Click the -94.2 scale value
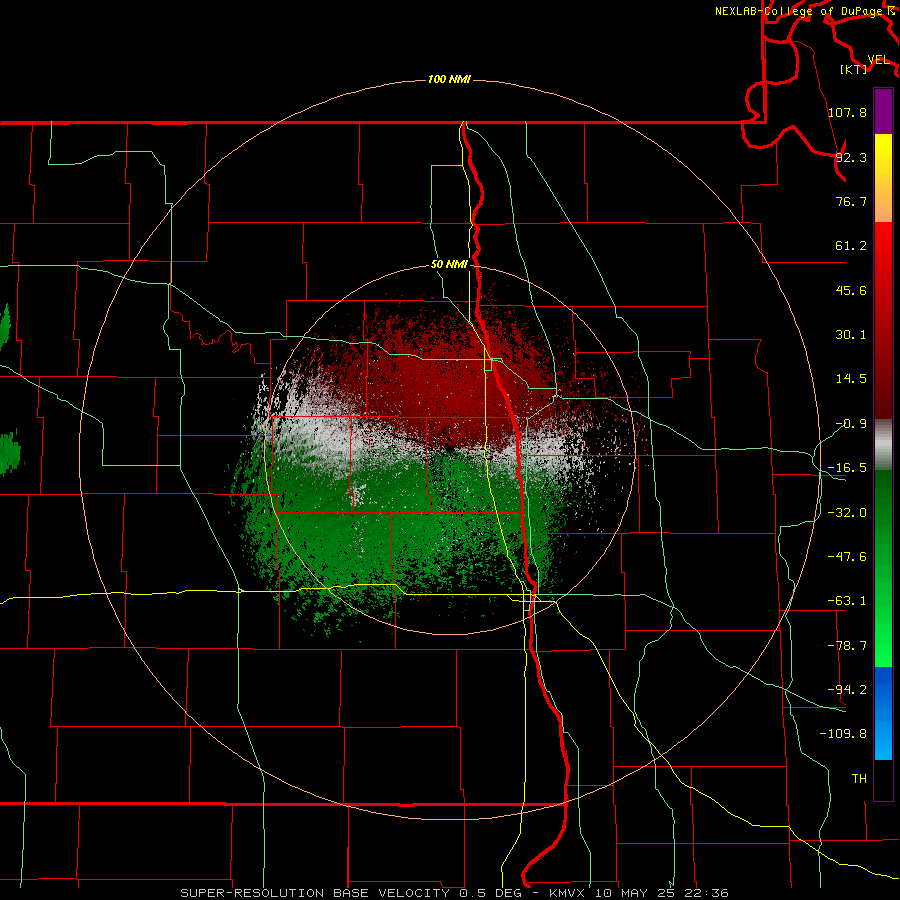900x900 pixels. point(847,689)
